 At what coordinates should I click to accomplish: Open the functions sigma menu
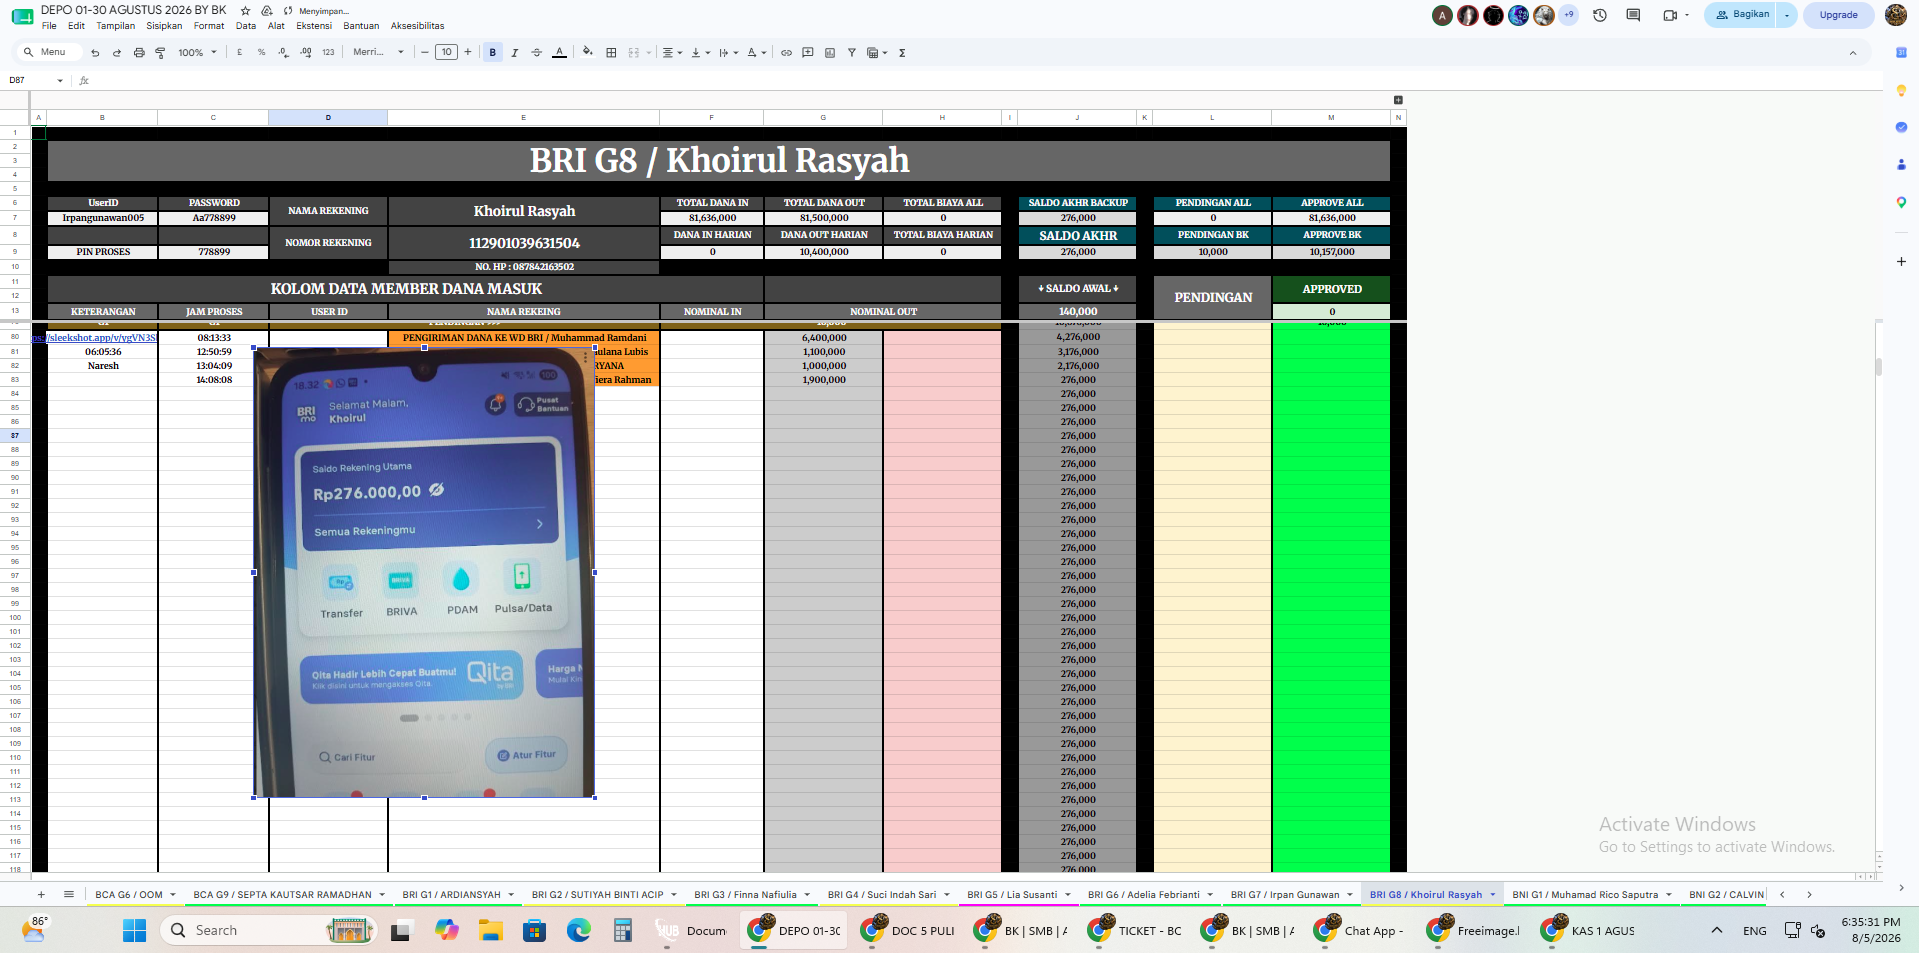click(902, 53)
